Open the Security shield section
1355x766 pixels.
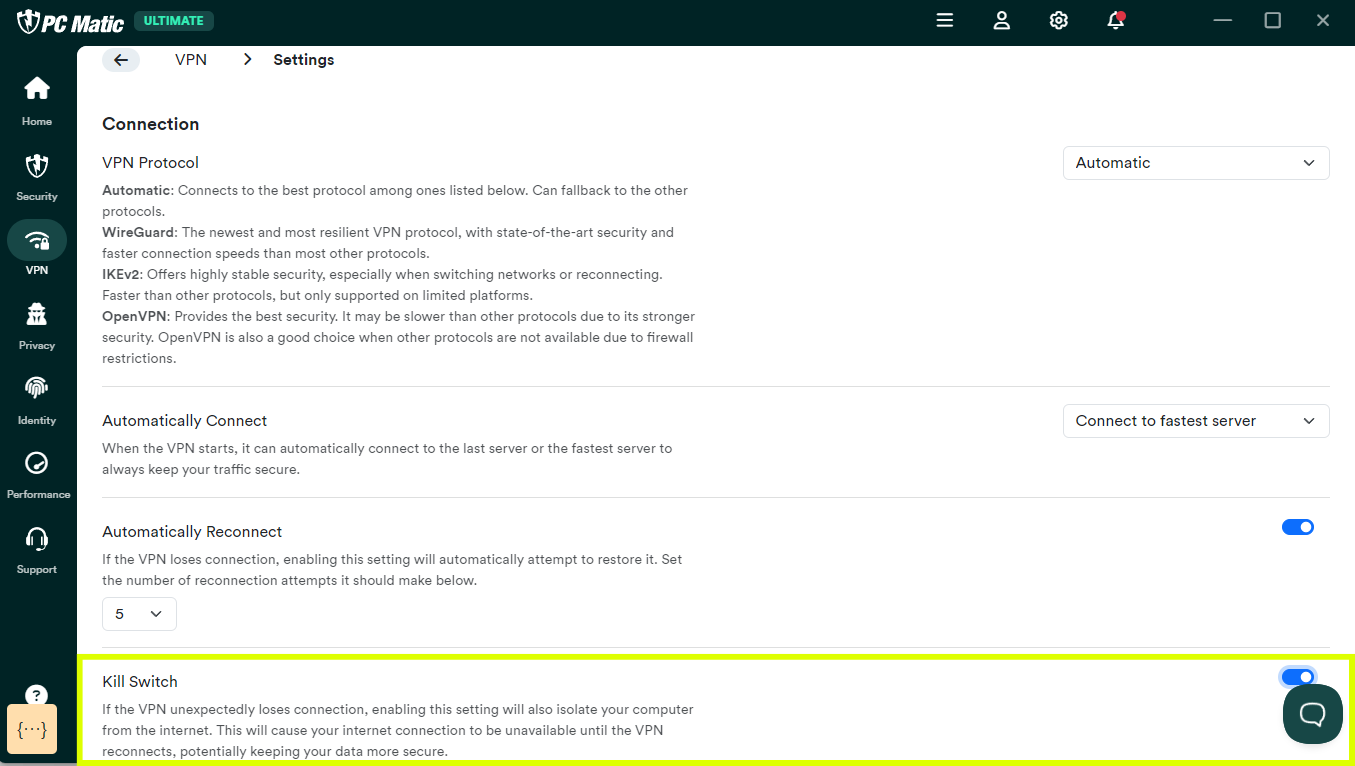coord(37,175)
